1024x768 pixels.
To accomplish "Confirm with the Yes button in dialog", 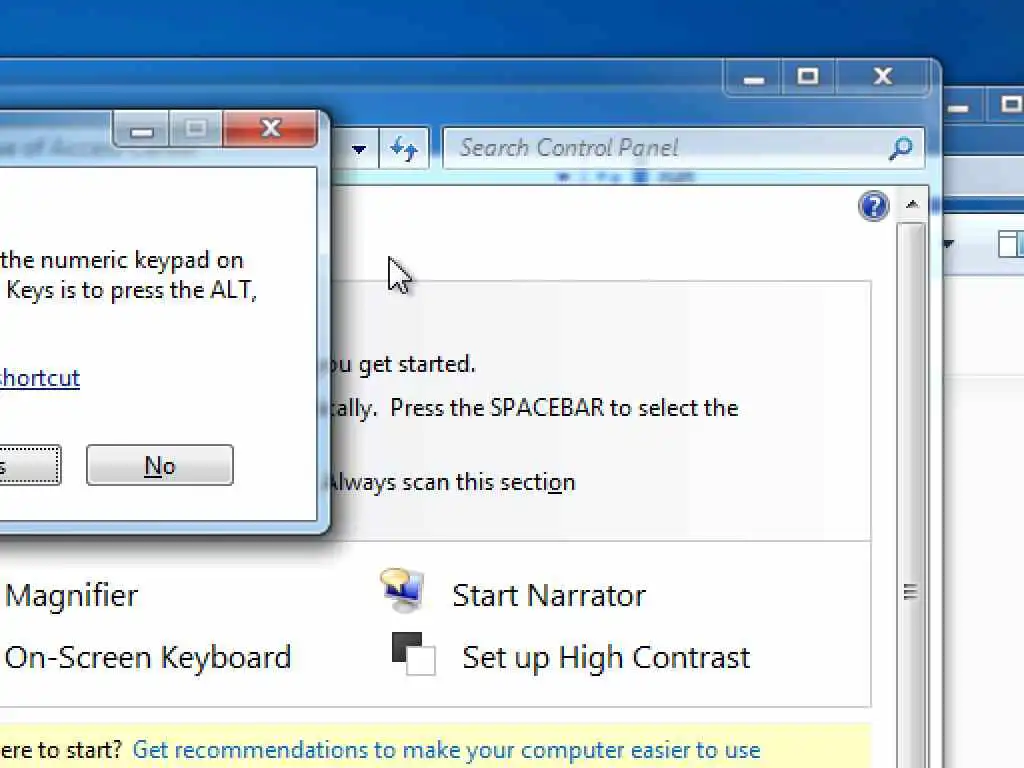I will tap(29, 465).
